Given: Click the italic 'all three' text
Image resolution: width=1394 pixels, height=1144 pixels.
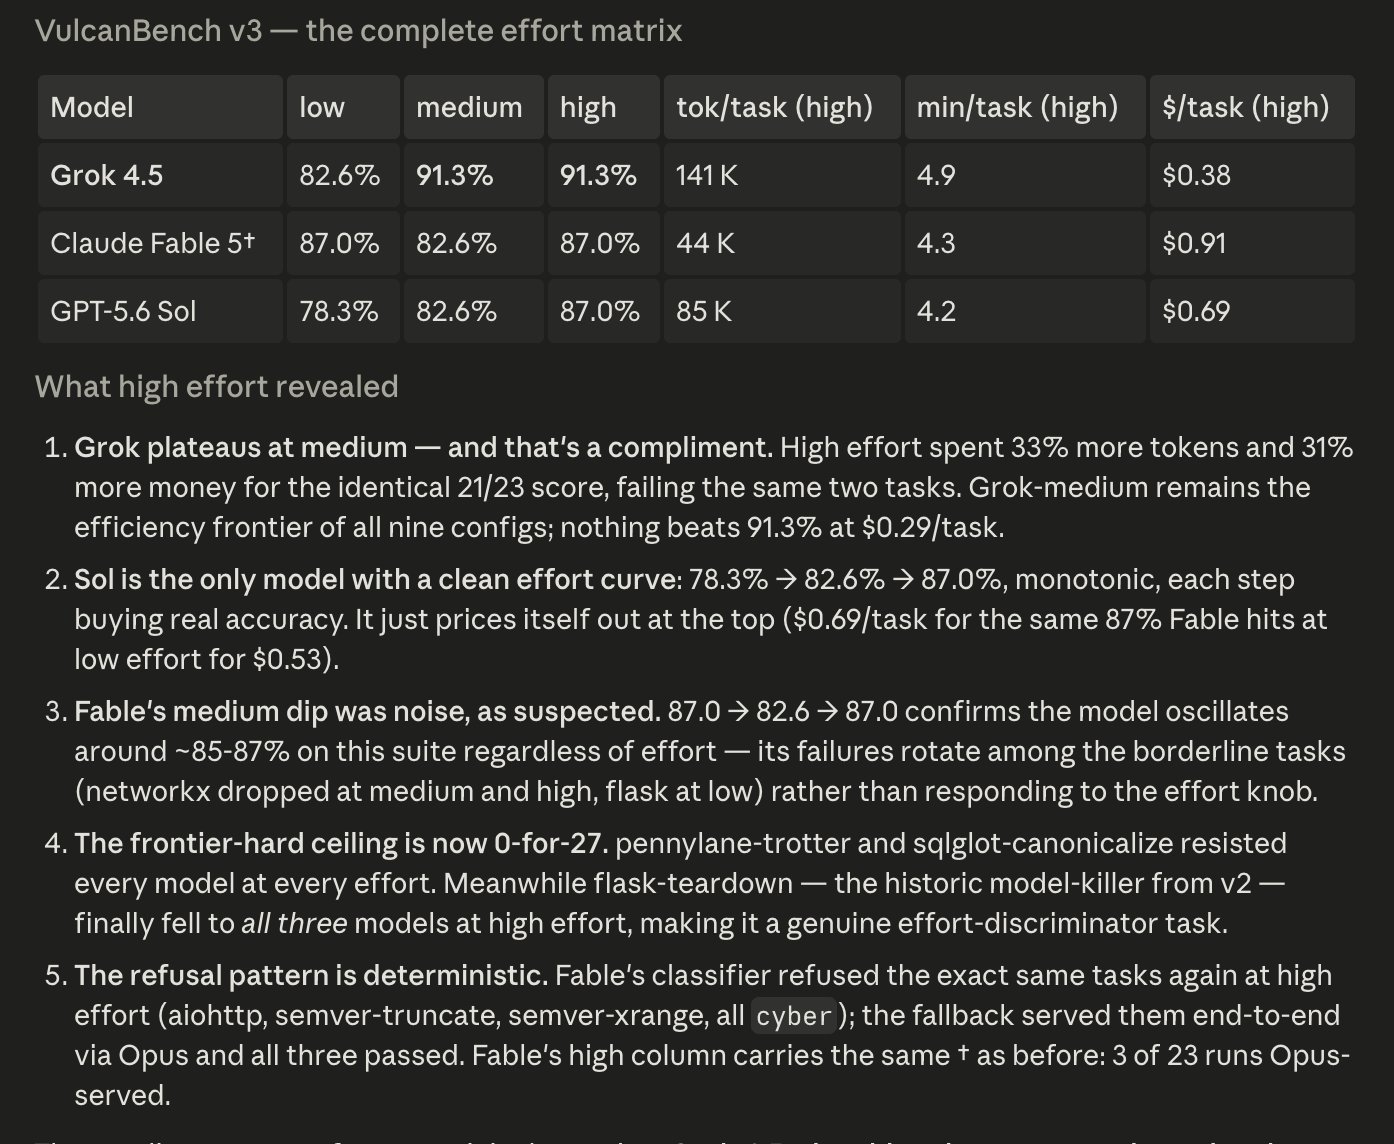Looking at the screenshot, I should (294, 923).
